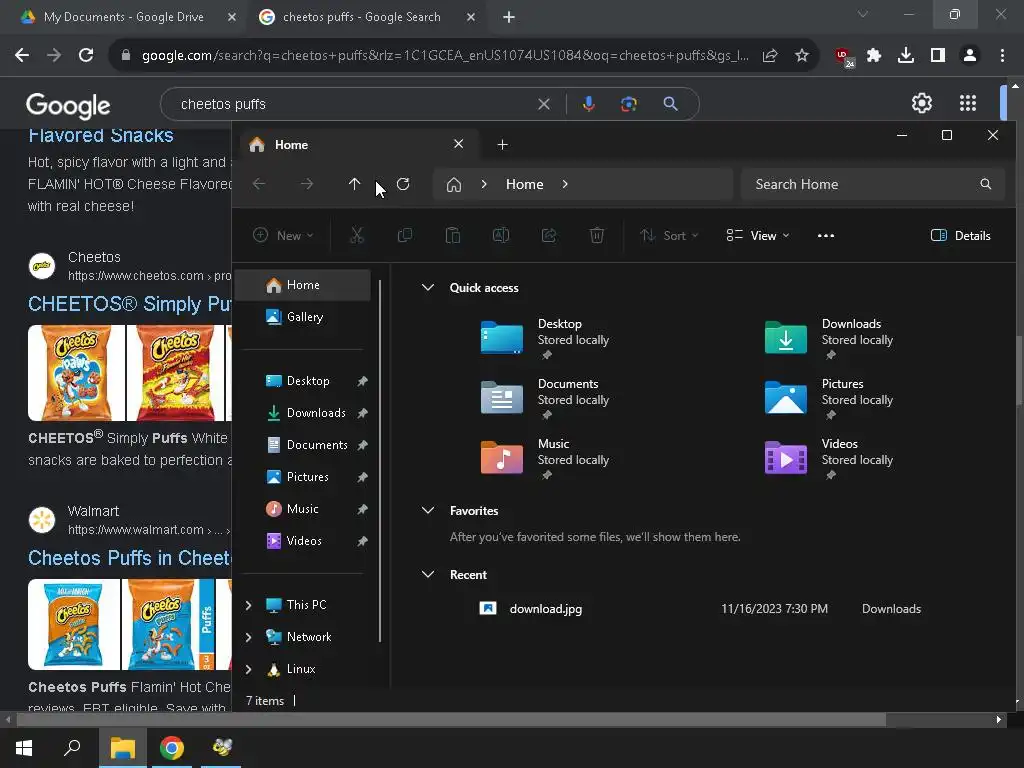Click the Refresh icon in File Explorer
1024x768 pixels.
(x=403, y=184)
